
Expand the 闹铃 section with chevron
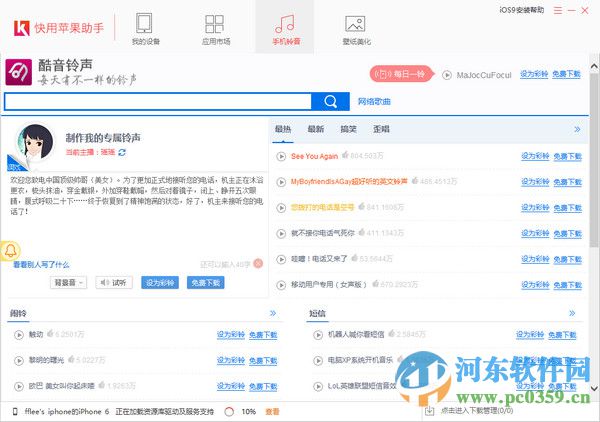(273, 313)
